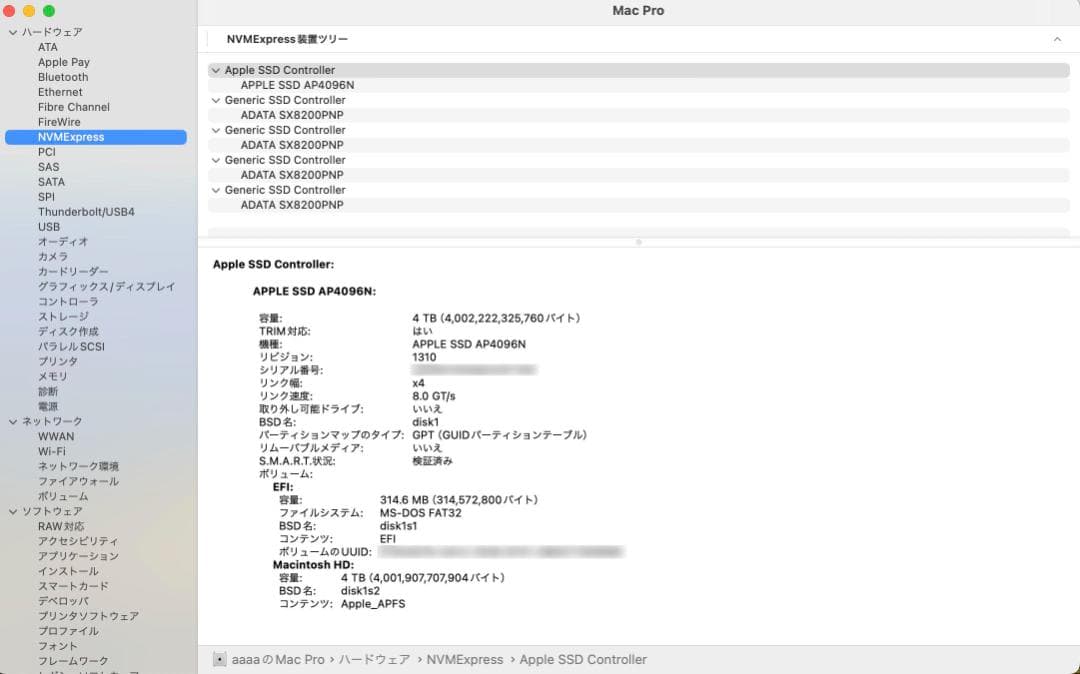The height and width of the screenshot is (674, 1080).
Task: Select ATA in the hardware sidebar
Action: (46, 46)
